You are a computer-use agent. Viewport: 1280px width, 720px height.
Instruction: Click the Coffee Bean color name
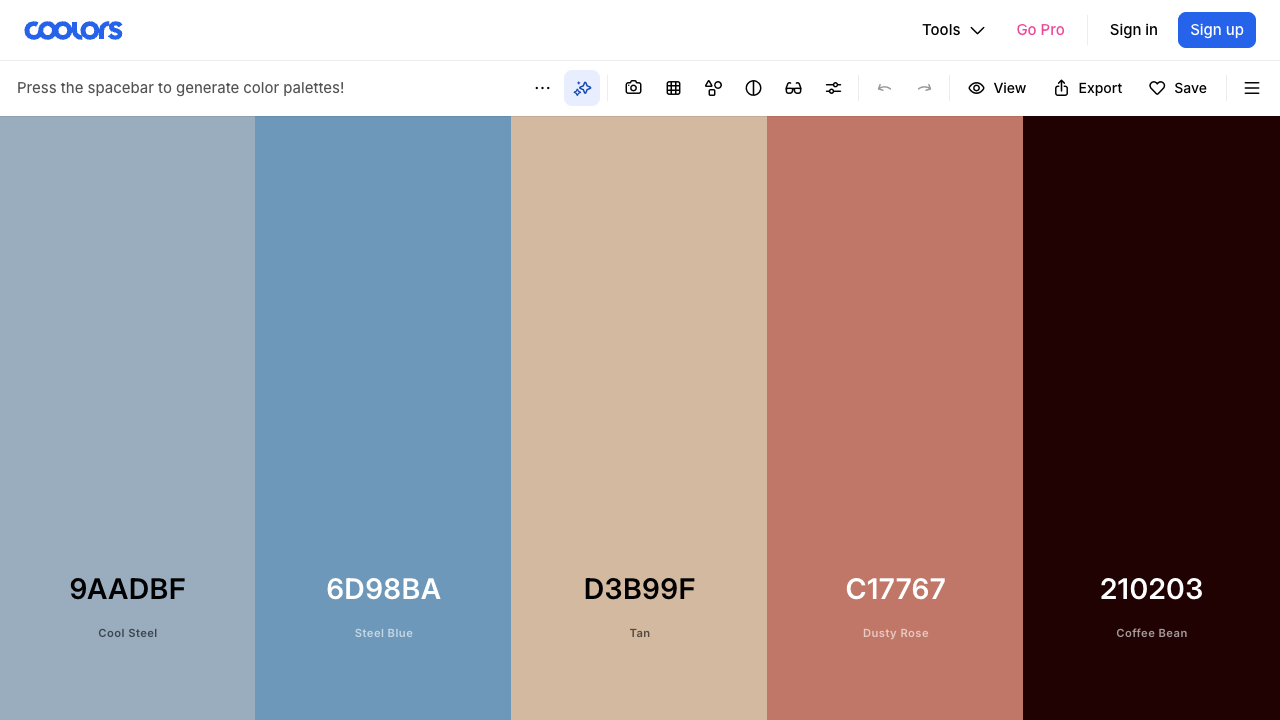[x=1152, y=633]
